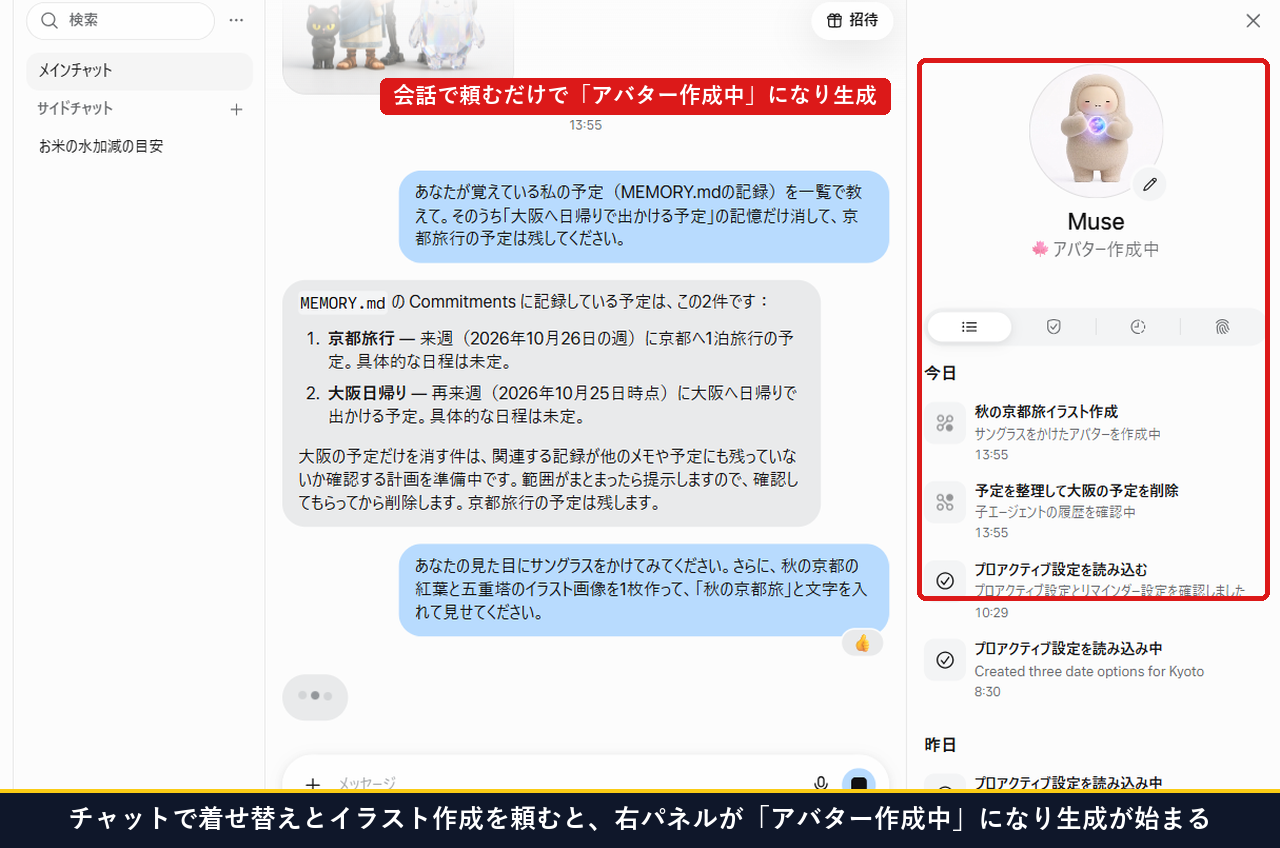The width and height of the screenshot is (1280, 848).
Task: Open task 秋の京都旅イラスト作成
Action: (1094, 432)
